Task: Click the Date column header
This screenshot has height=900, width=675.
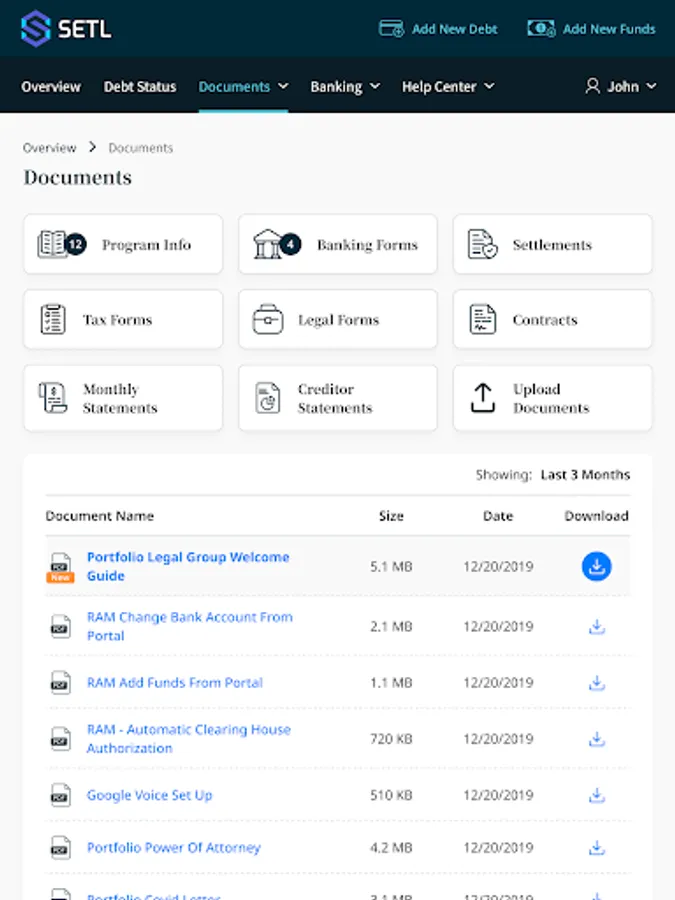Action: point(498,516)
